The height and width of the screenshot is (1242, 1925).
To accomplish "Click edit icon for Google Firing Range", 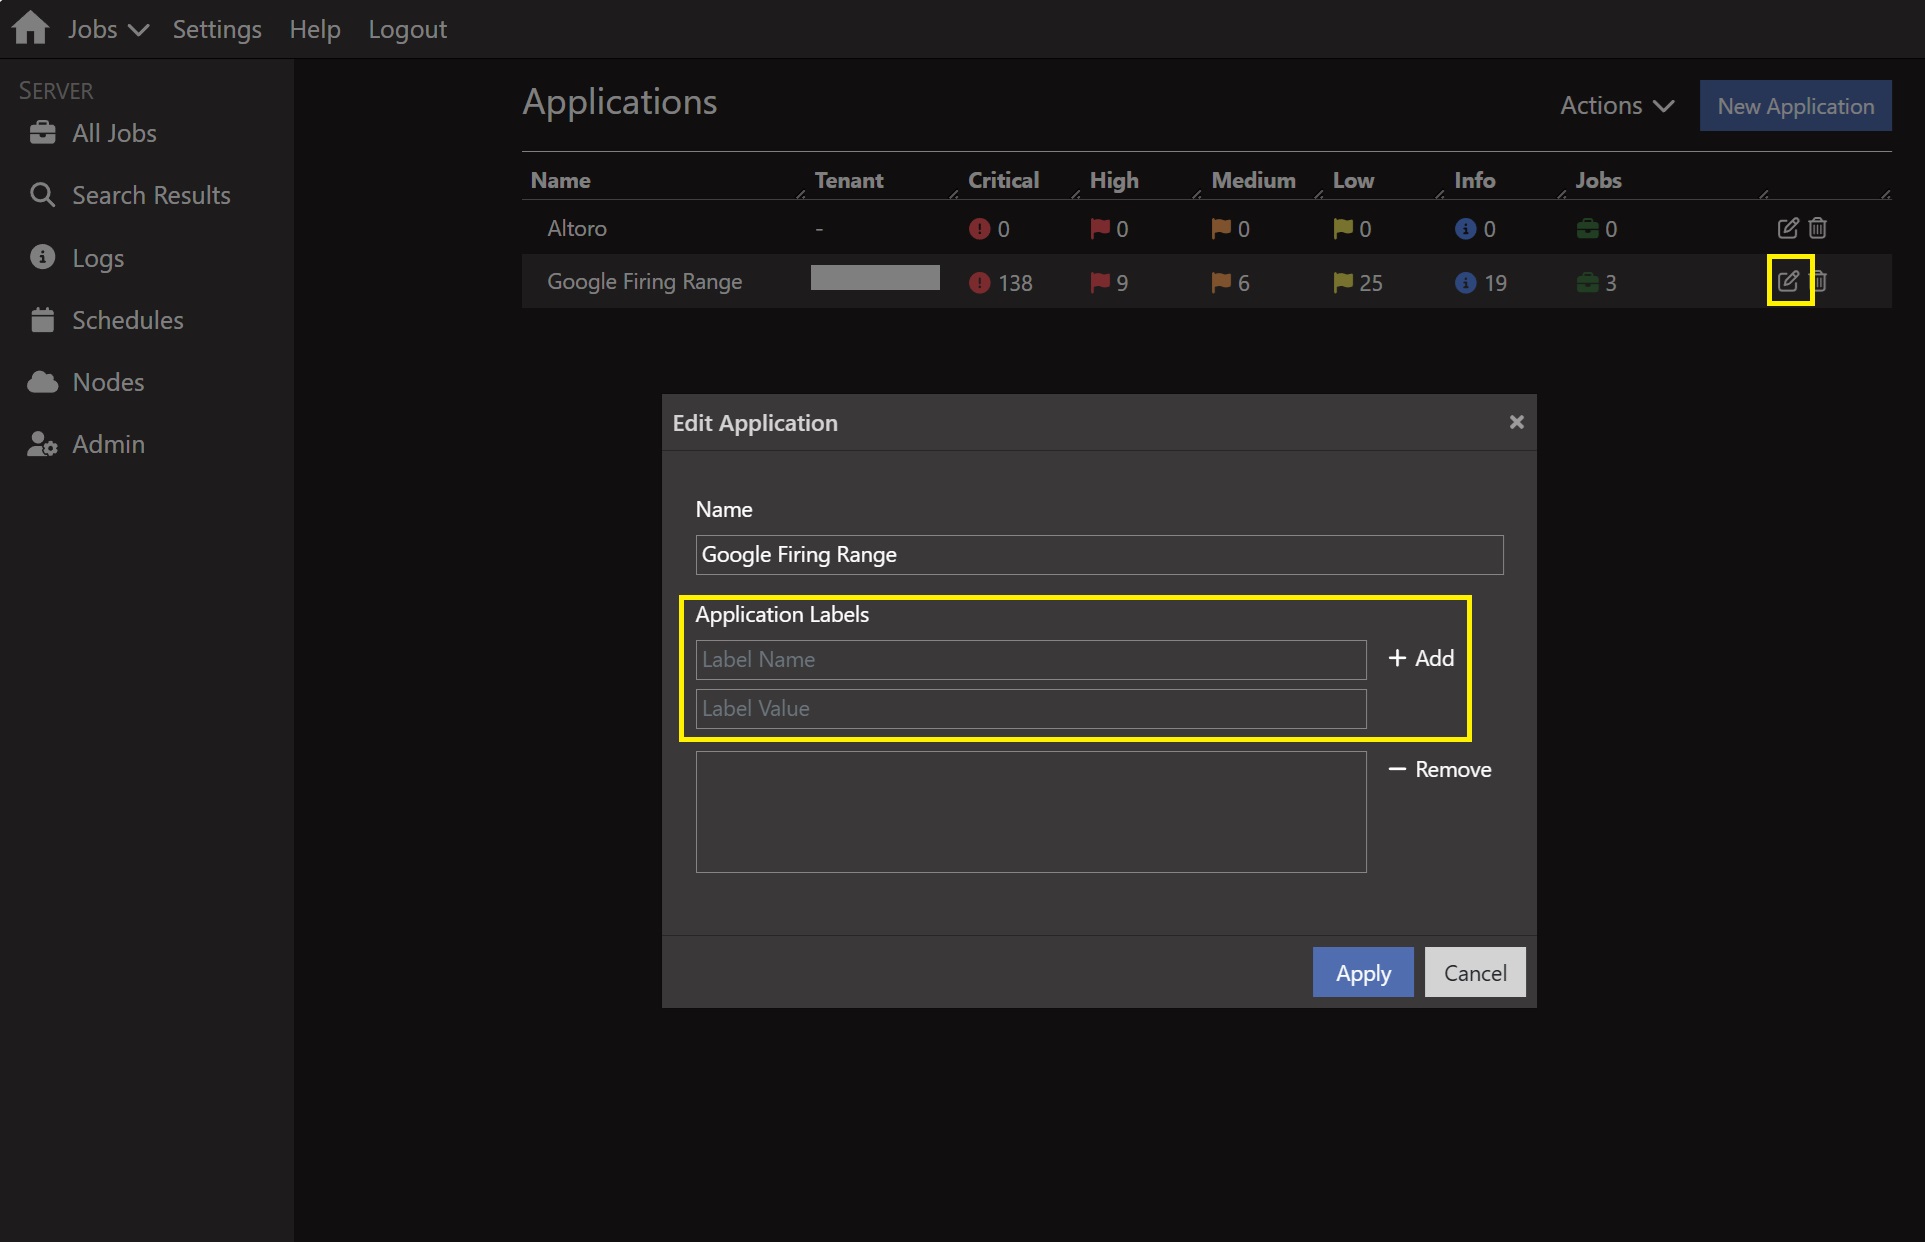I will pyautogui.click(x=1787, y=281).
